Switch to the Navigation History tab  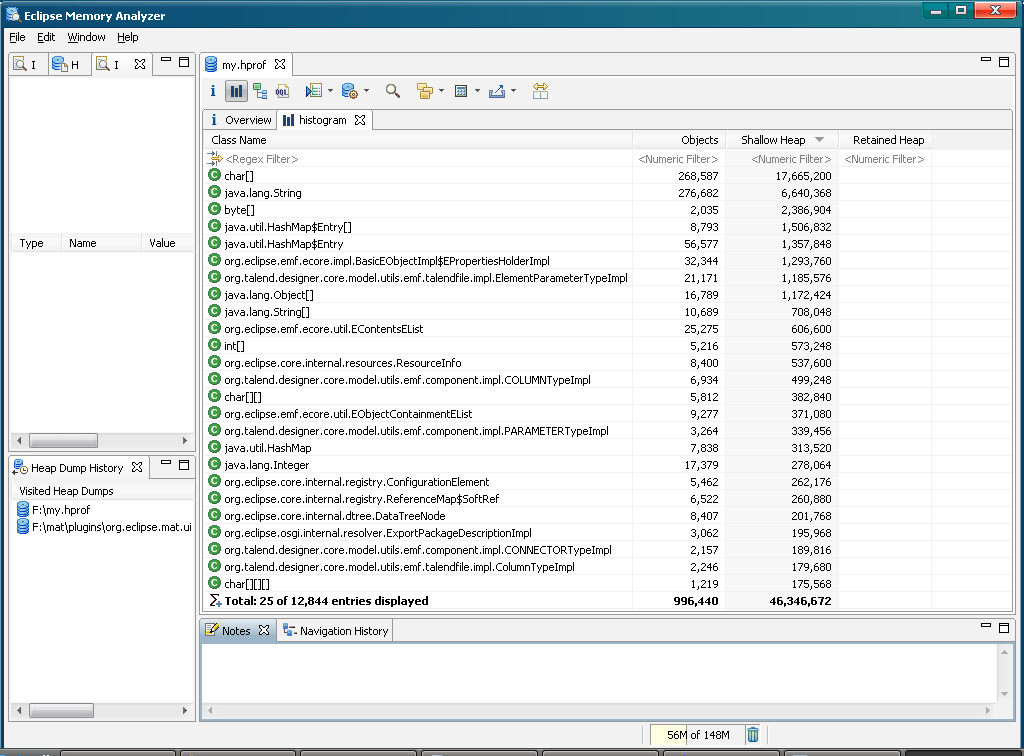(335, 631)
